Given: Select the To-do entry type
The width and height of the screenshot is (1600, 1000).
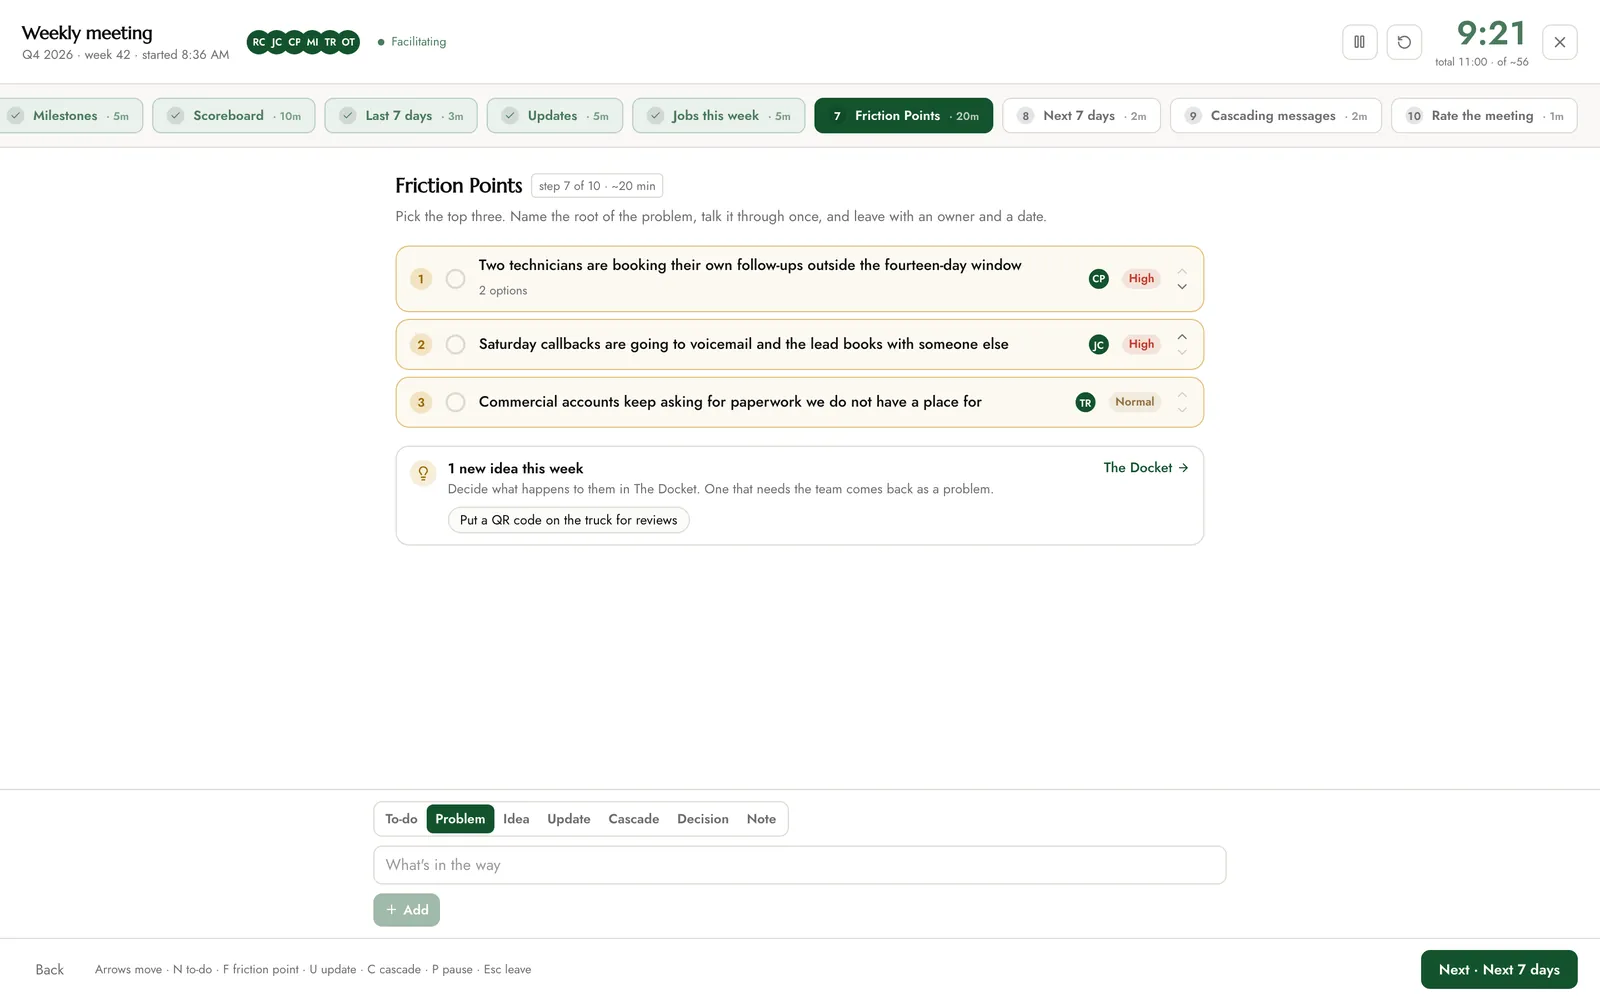Looking at the screenshot, I should pyautogui.click(x=401, y=819).
